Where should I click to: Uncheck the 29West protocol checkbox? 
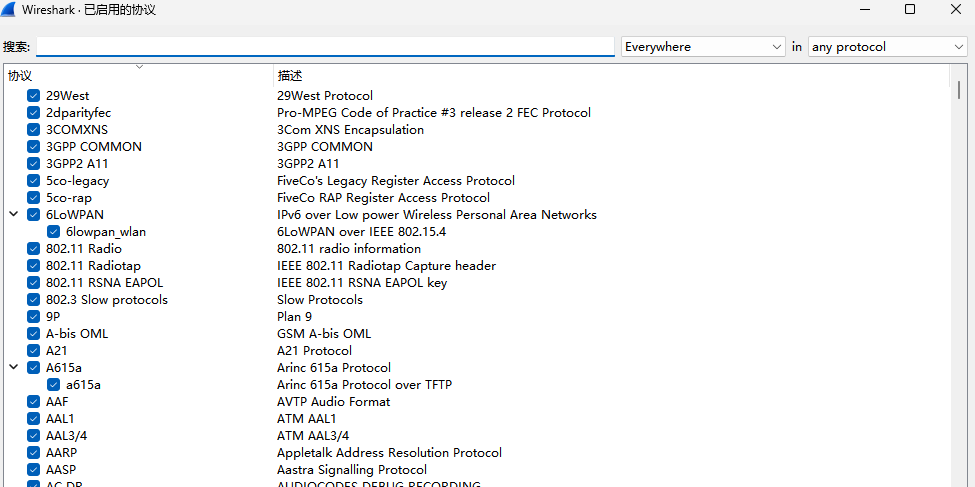click(34, 96)
